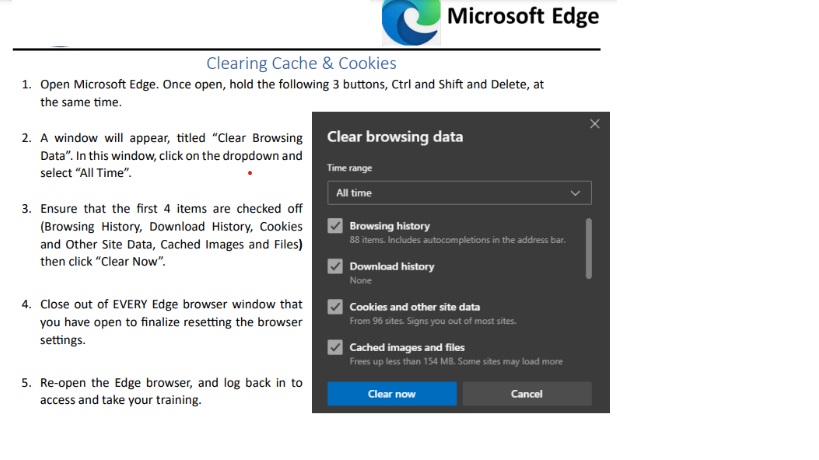Close the Clear browsing data dialog
The width and height of the screenshot is (819, 460).
[x=594, y=124]
